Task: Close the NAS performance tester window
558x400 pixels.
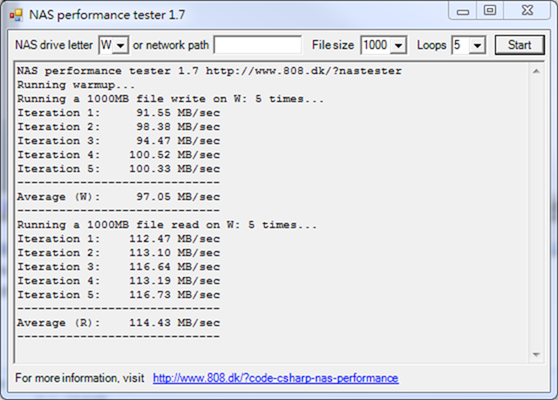Action: tap(527, 11)
